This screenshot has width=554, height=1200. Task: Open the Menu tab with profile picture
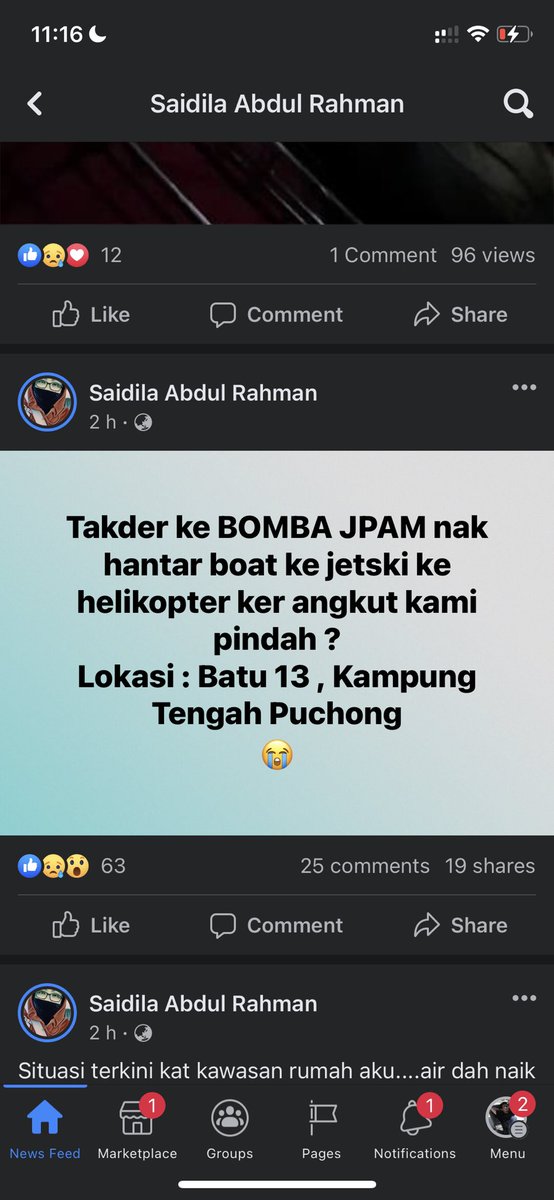click(x=507, y=1128)
